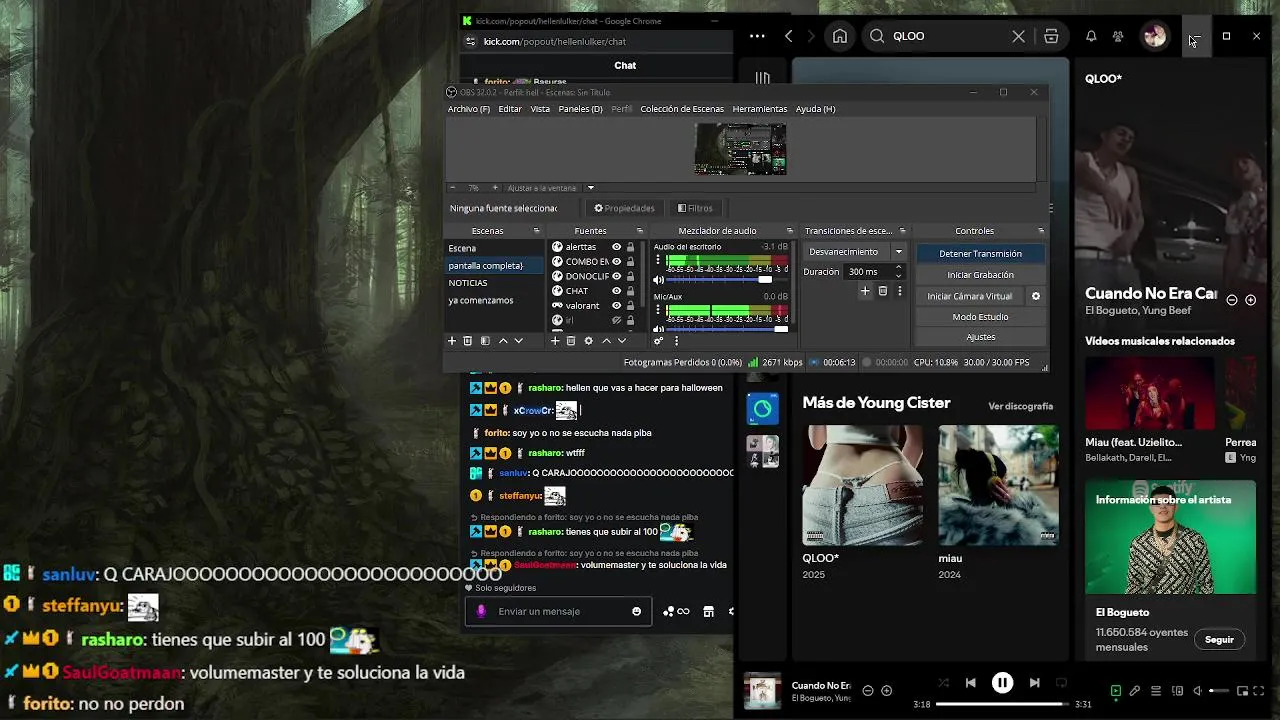Hide the DONOCLIF source
Viewport: 1280px width, 720px height.
coord(616,276)
